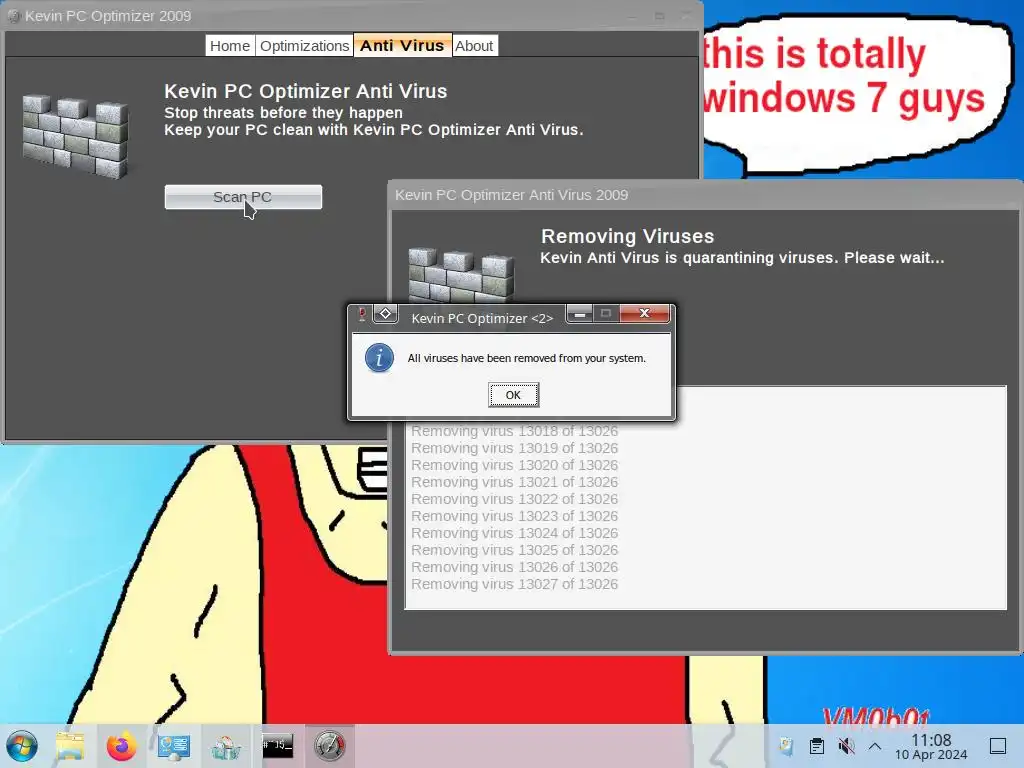The height and width of the screenshot is (768, 1024).
Task: Click the 11:08 clock in the taskbar
Action: 931,740
